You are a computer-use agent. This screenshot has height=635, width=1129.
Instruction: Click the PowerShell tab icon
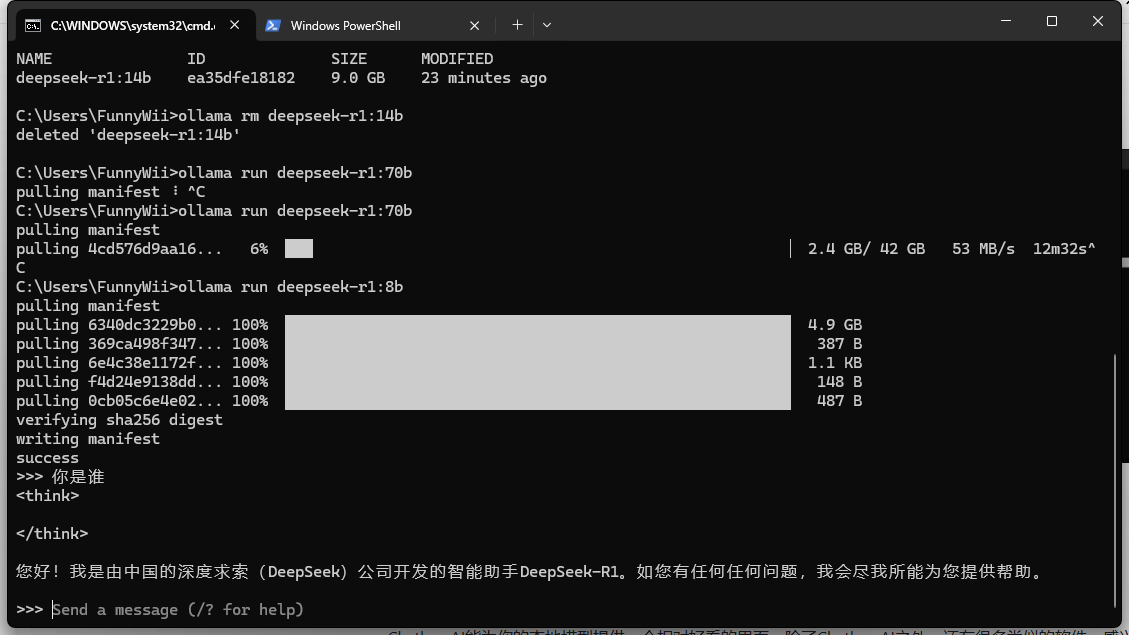273,25
